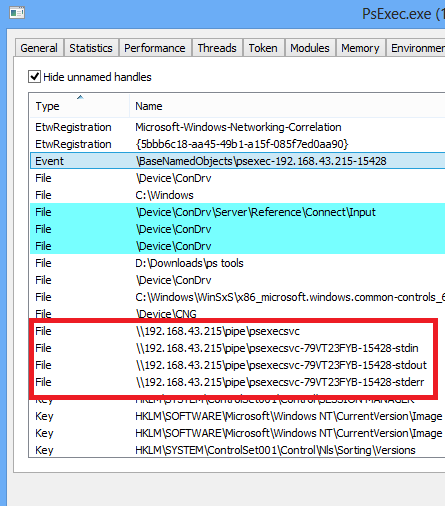Screen dimensions: 445x506
Task: Switch to the Threads tab
Action: pos(217,48)
